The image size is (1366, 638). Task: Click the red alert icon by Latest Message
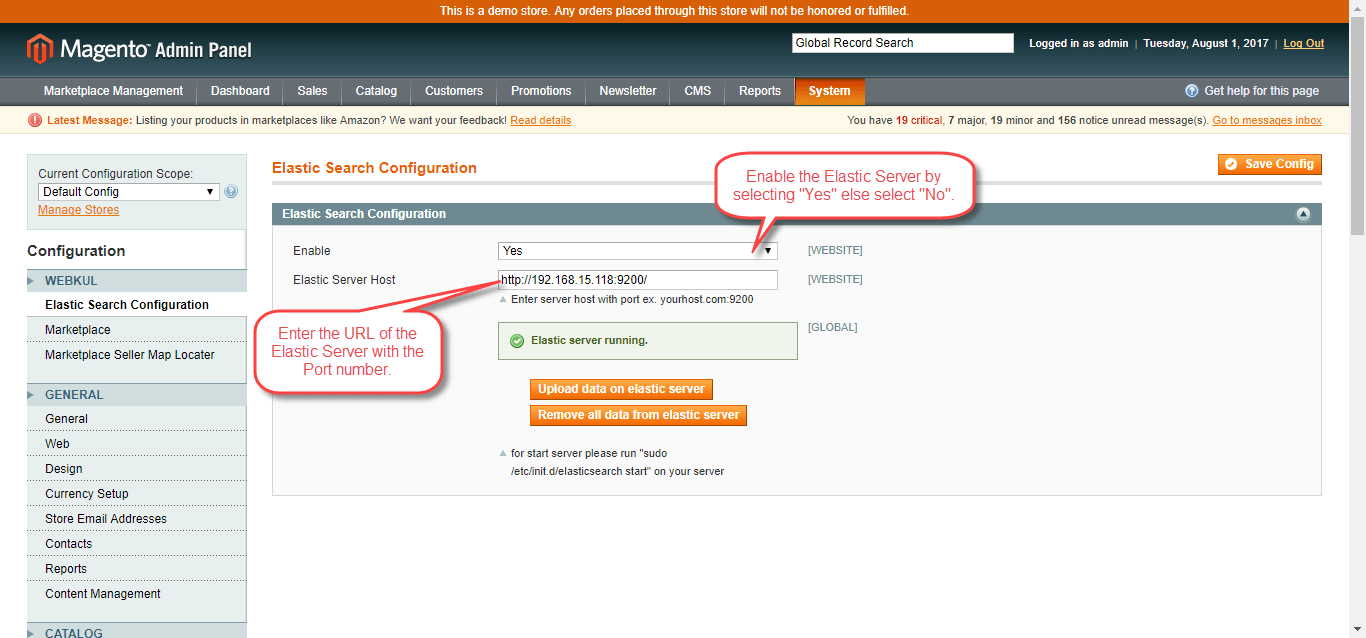(35, 120)
